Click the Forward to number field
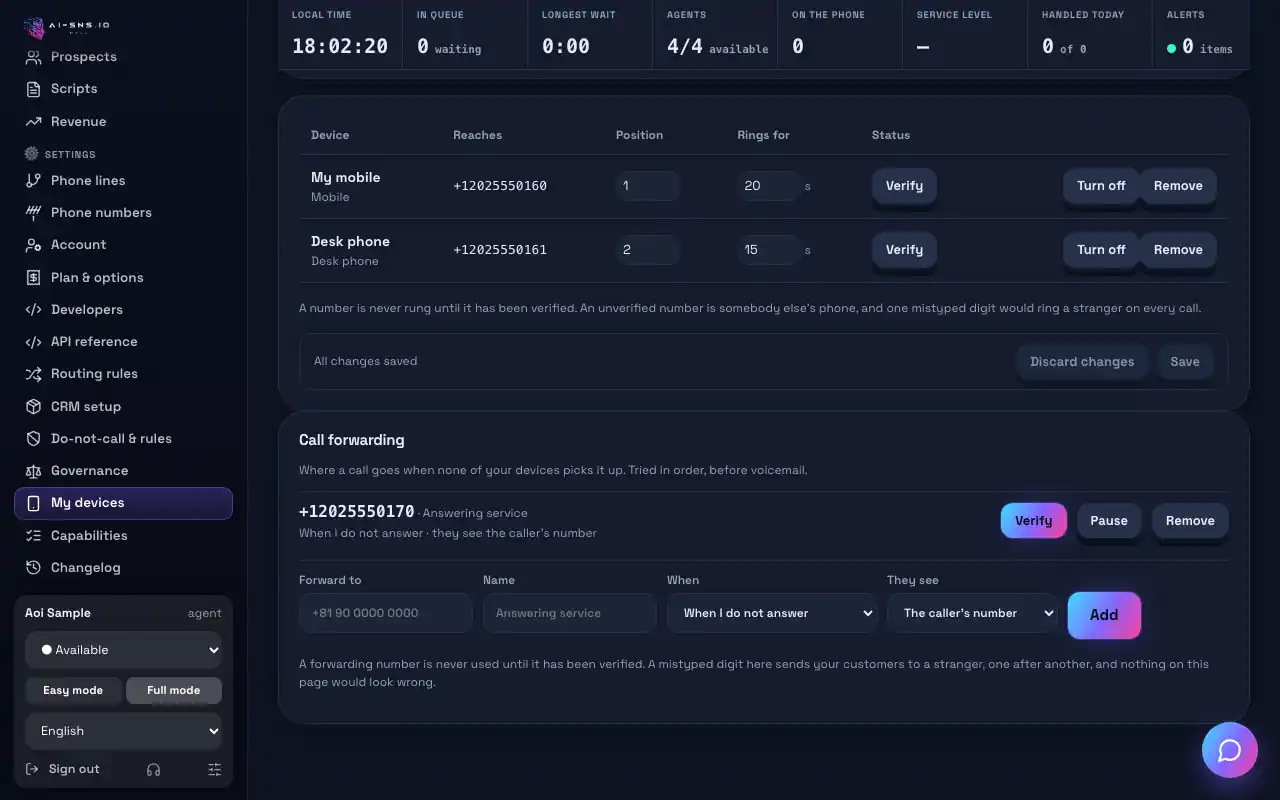1280x800 pixels. tap(385, 613)
